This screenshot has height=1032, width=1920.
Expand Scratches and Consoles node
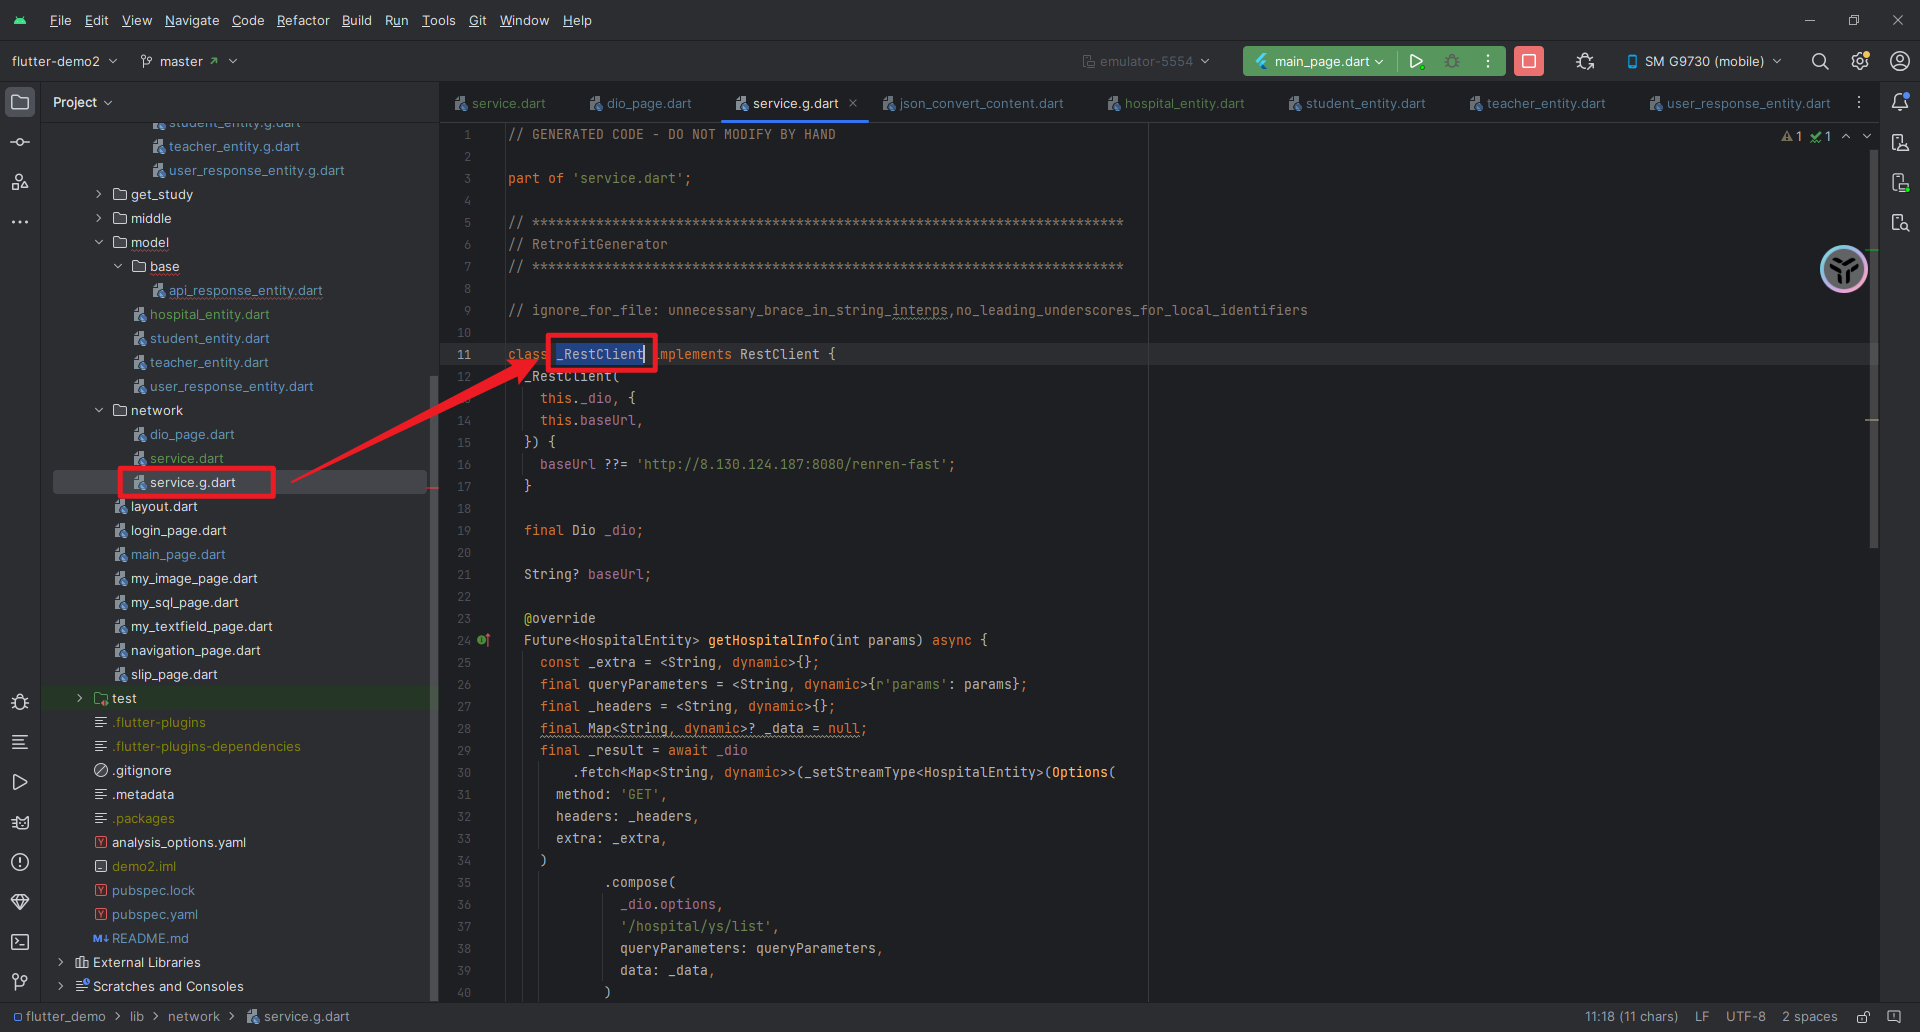tap(61, 986)
